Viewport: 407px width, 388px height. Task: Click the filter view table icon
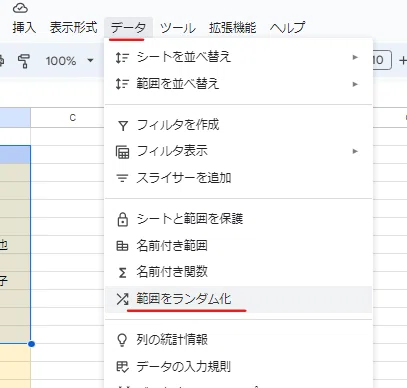click(122, 152)
